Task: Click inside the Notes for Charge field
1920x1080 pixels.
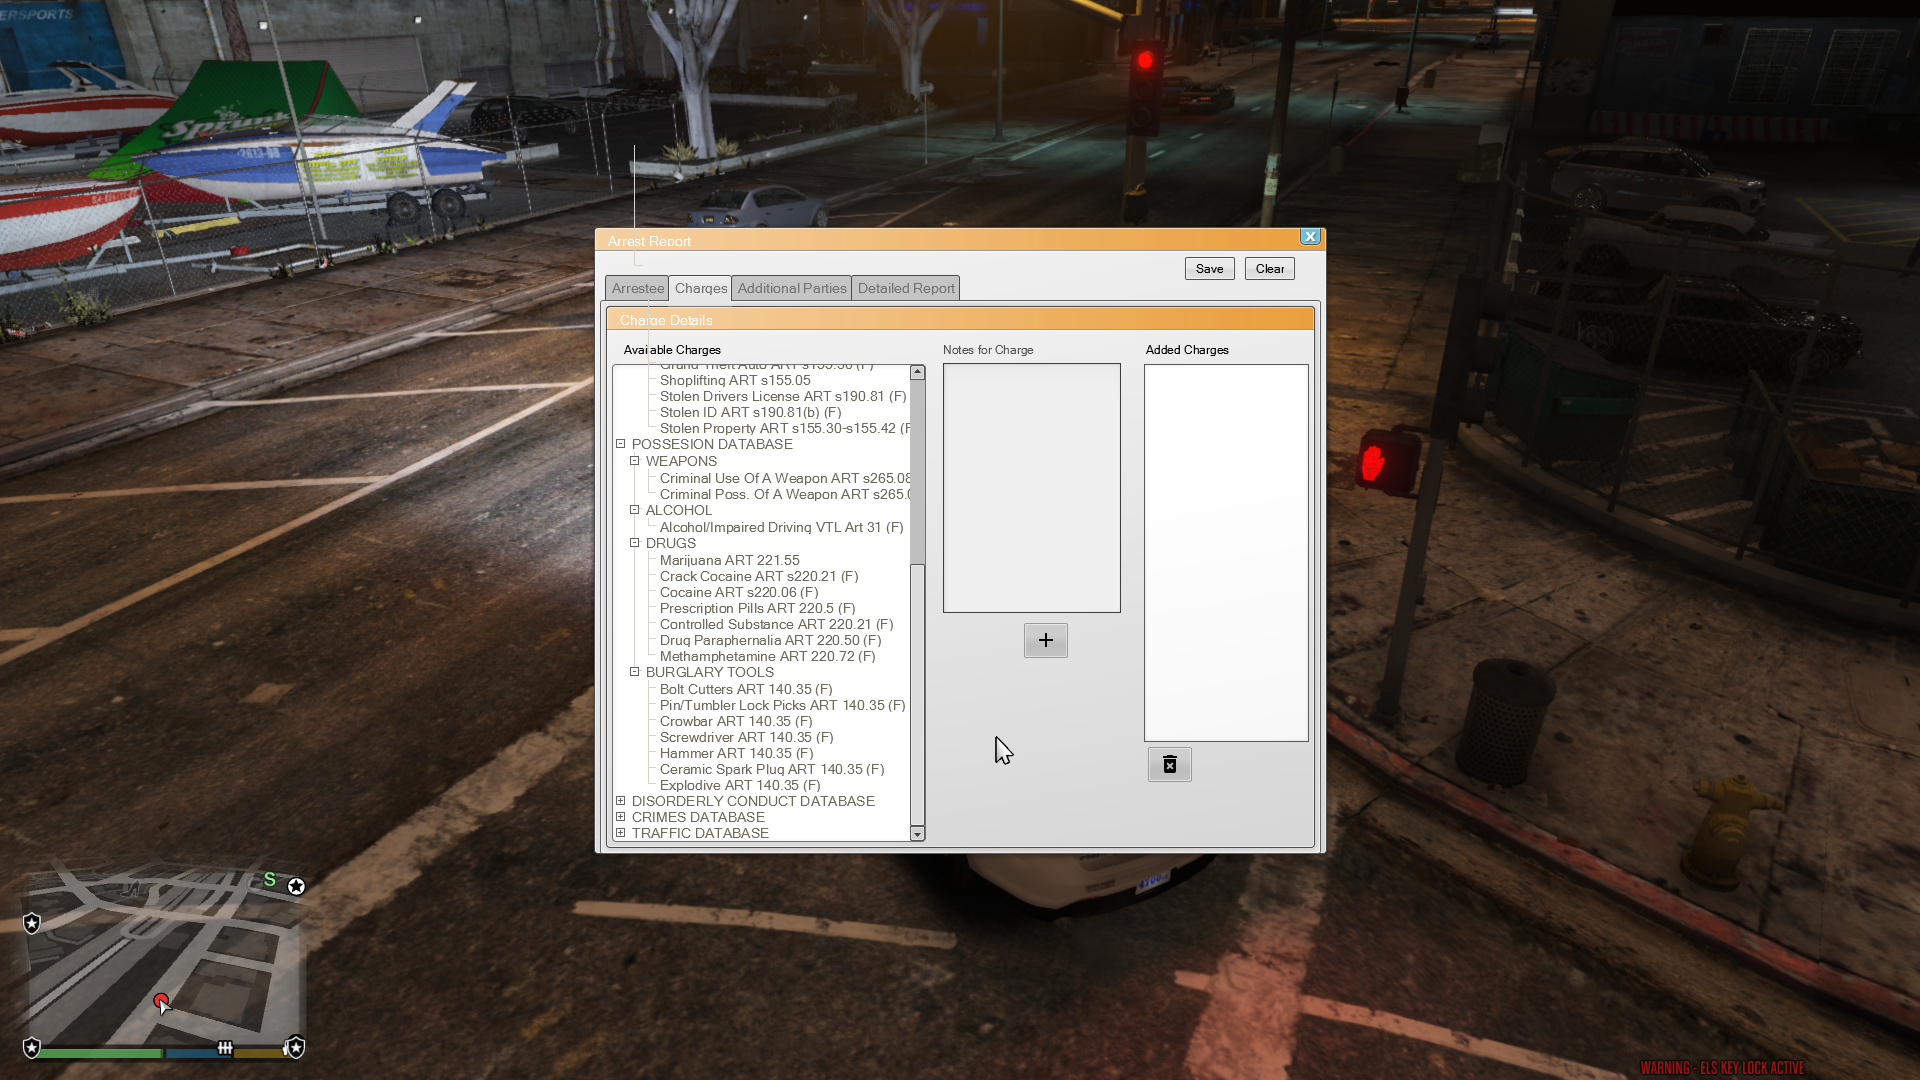Action: click(x=1031, y=488)
